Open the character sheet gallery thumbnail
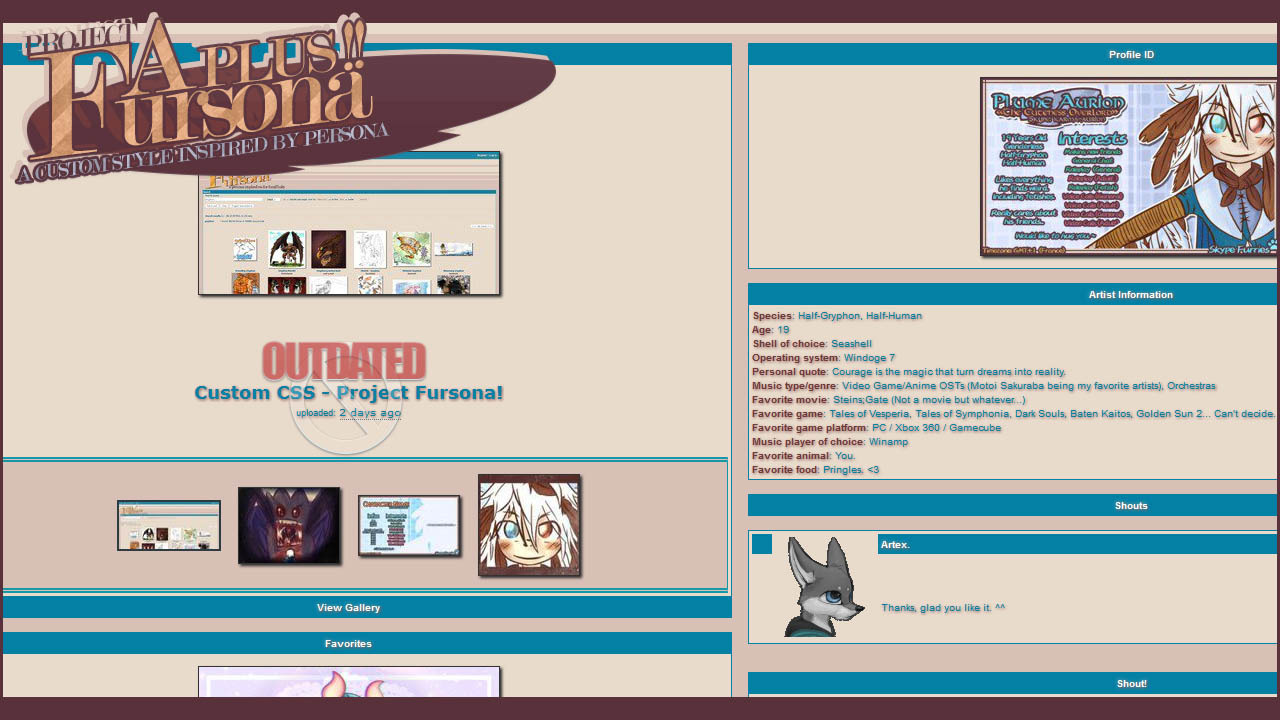 409,525
